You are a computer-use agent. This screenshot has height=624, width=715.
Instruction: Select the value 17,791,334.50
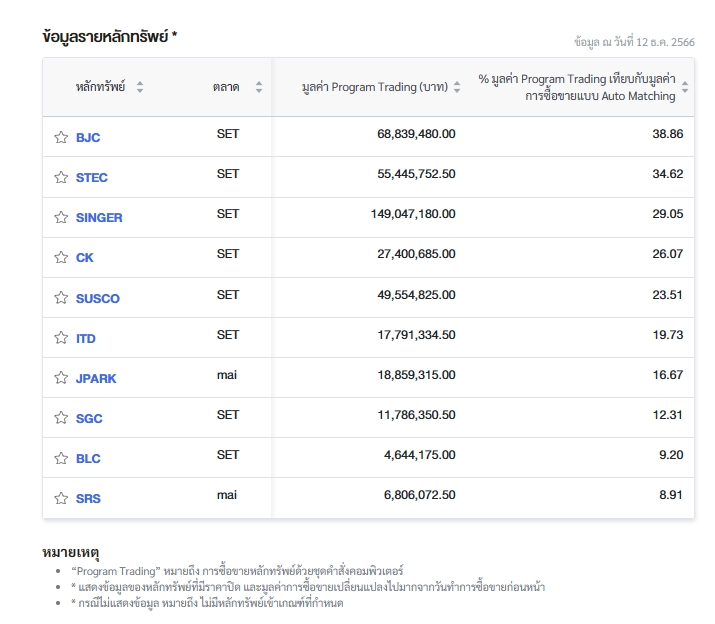[416, 335]
